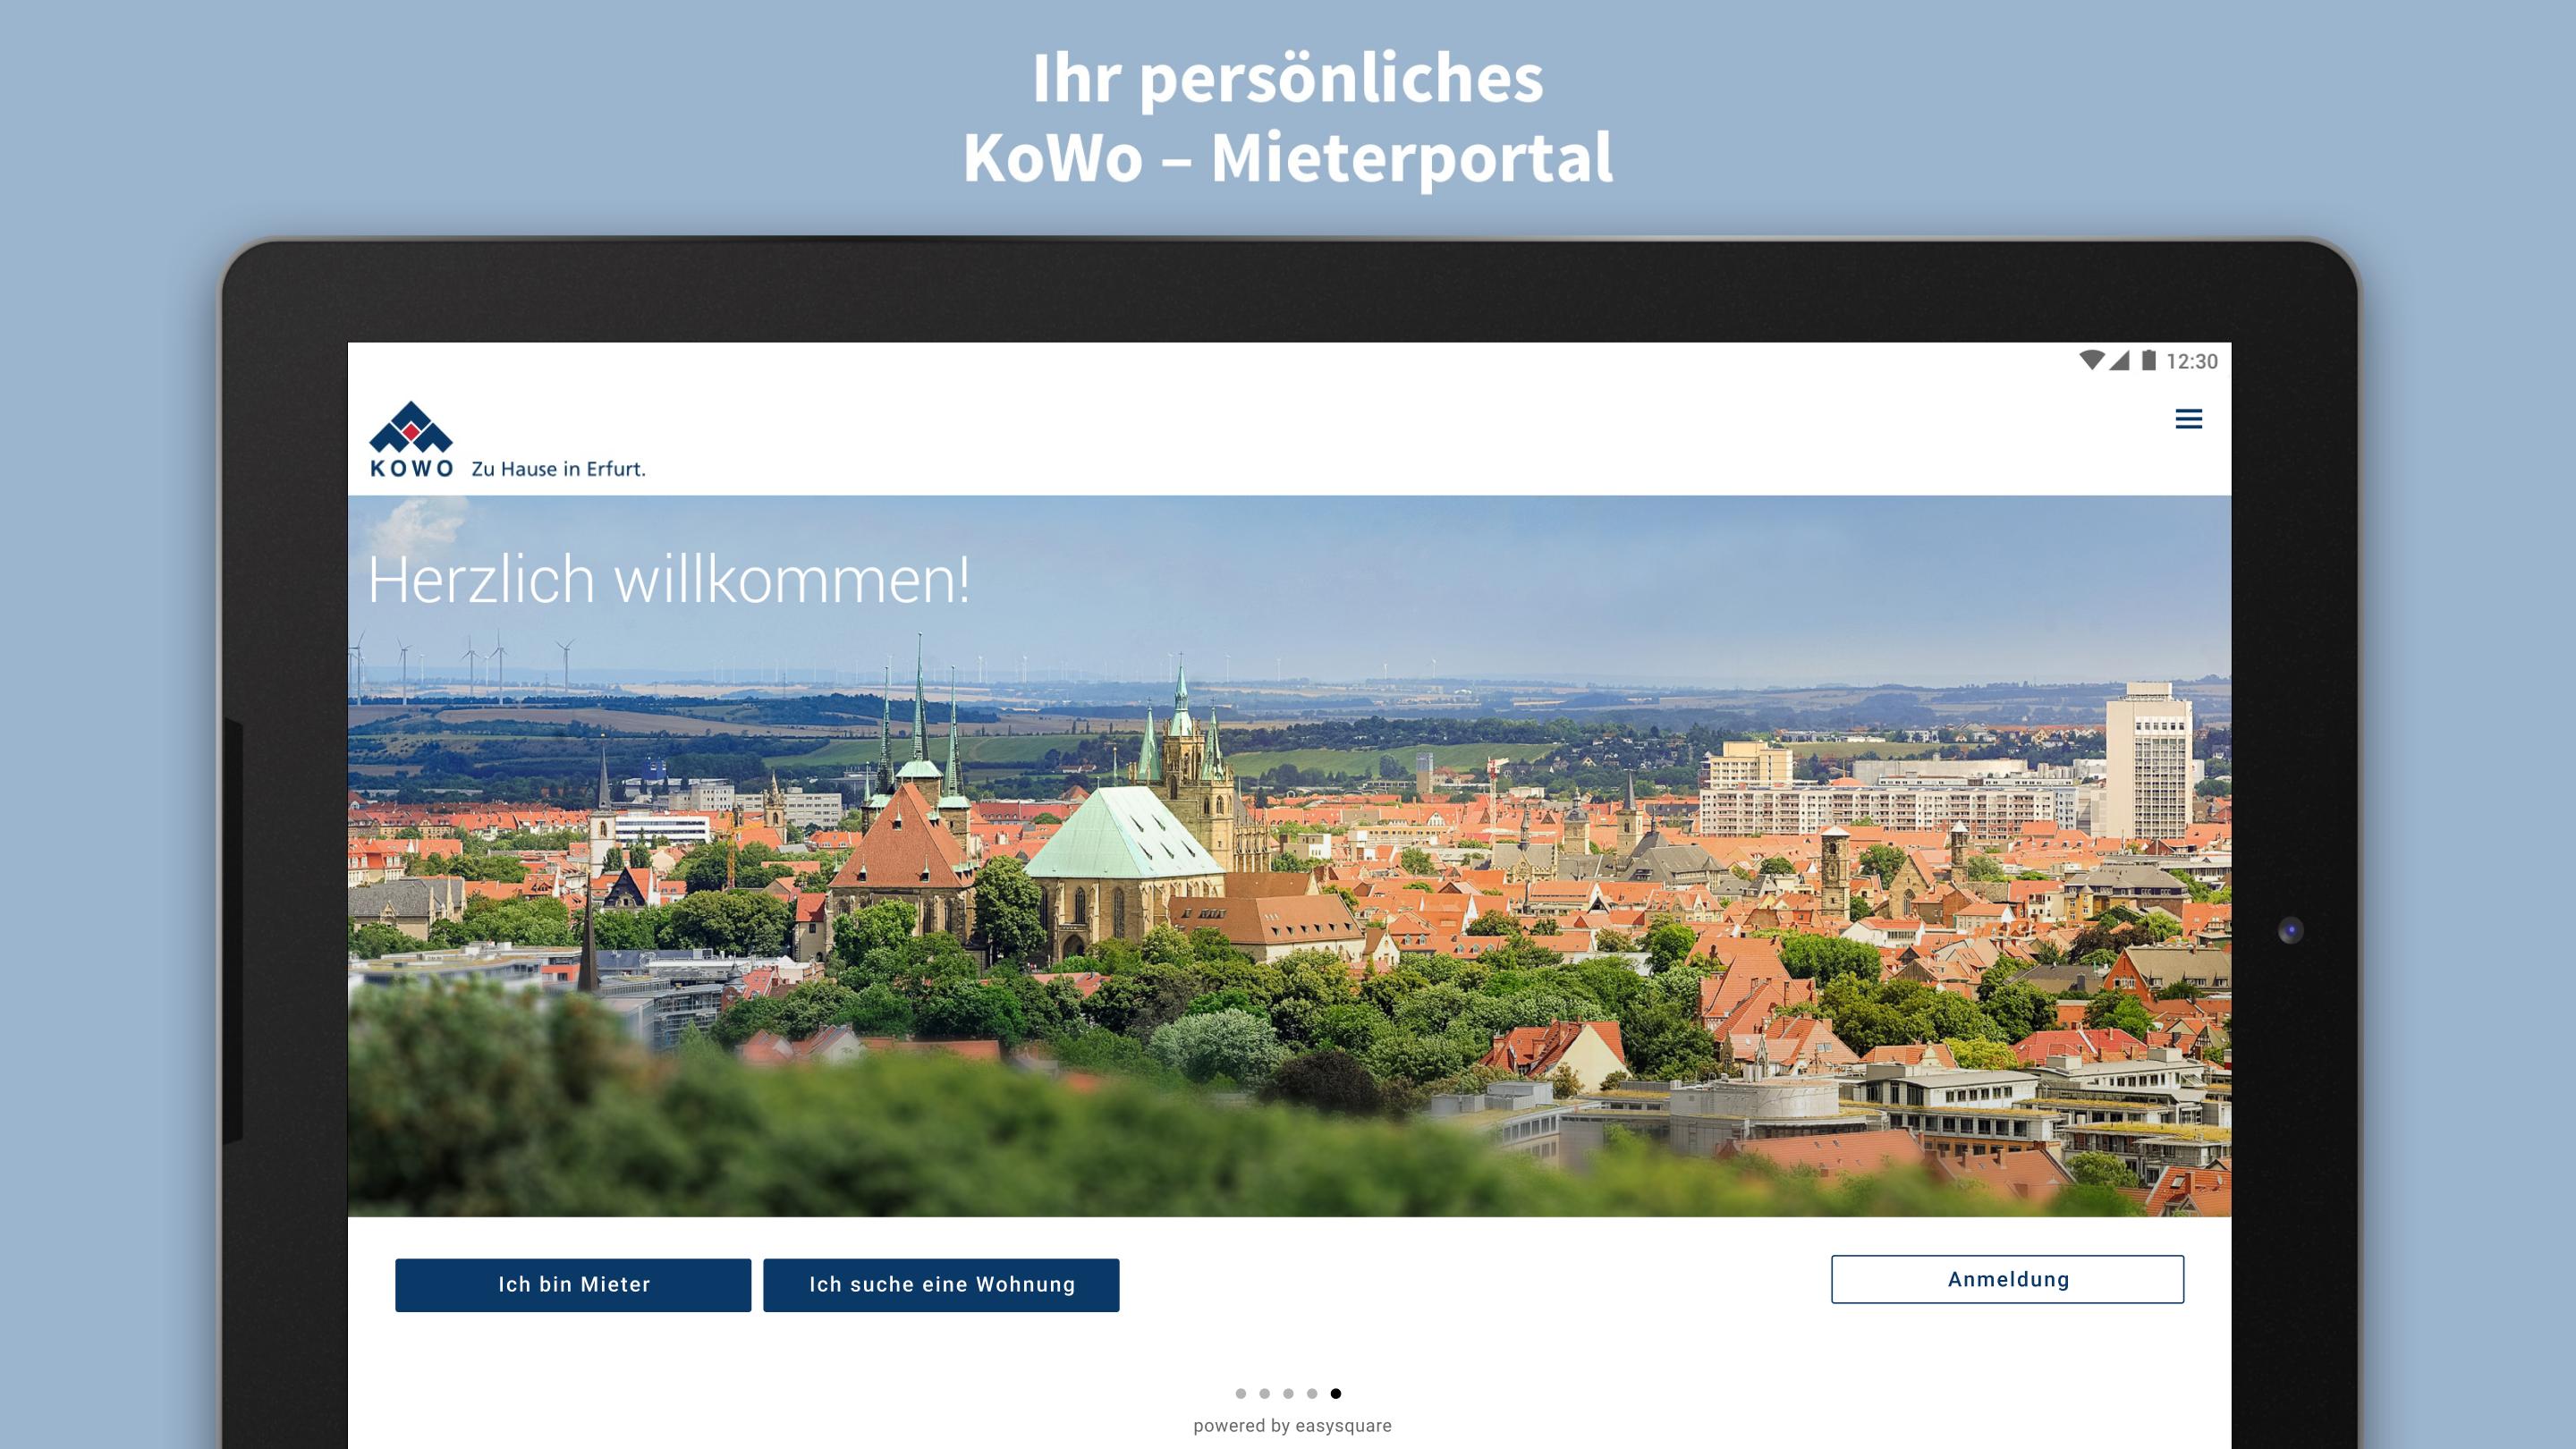2576x1449 pixels.
Task: Click the Ich bin Mieter button
Action: point(573,1285)
